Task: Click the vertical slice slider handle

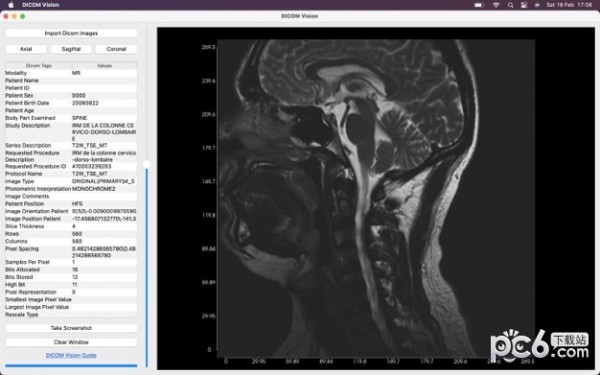Action: point(147,165)
